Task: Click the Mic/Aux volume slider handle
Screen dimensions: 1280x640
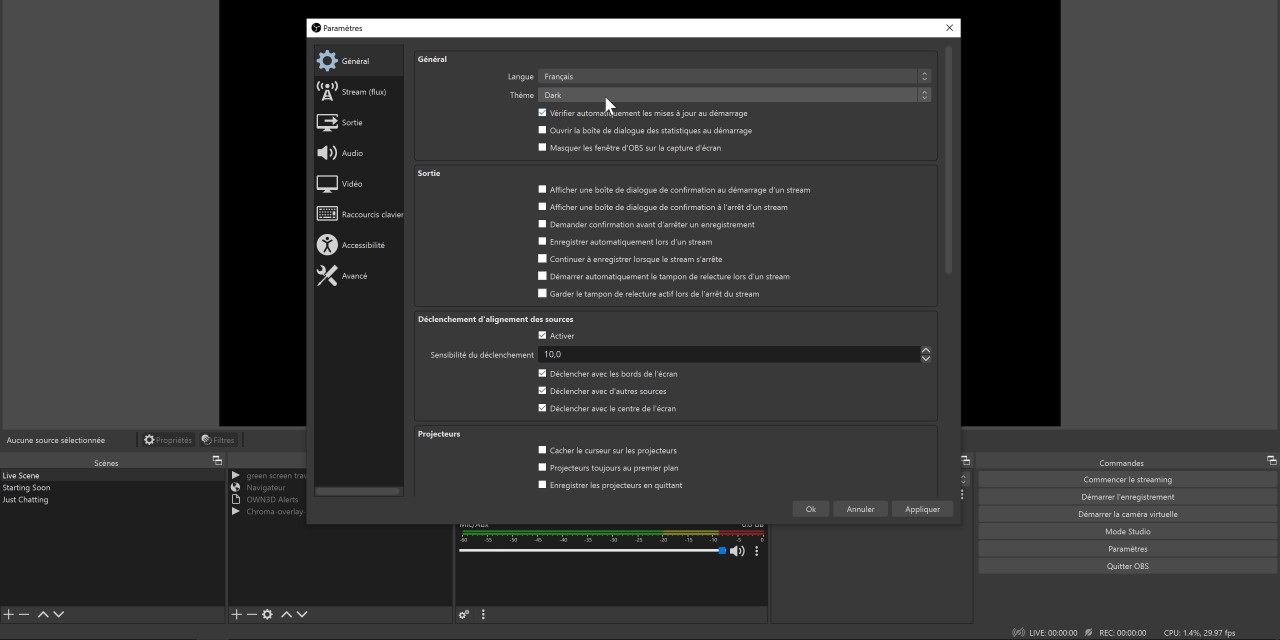Action: [722, 551]
